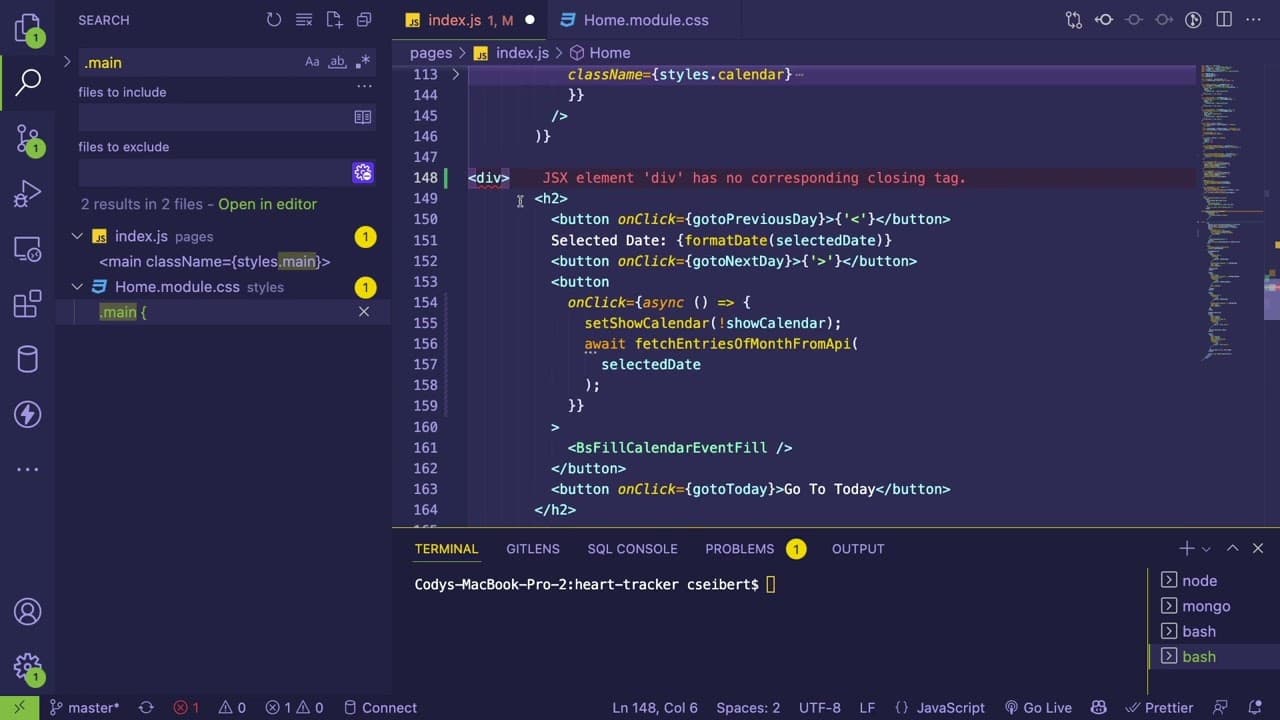Collapse index.js search result group
Image resolution: width=1280 pixels, height=720 pixels.
point(77,236)
